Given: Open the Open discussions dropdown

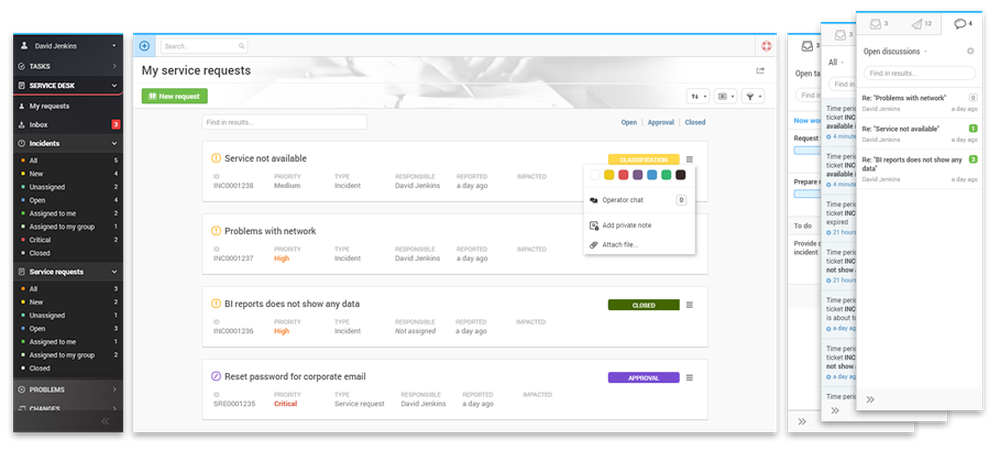Looking at the screenshot, I should [x=895, y=51].
